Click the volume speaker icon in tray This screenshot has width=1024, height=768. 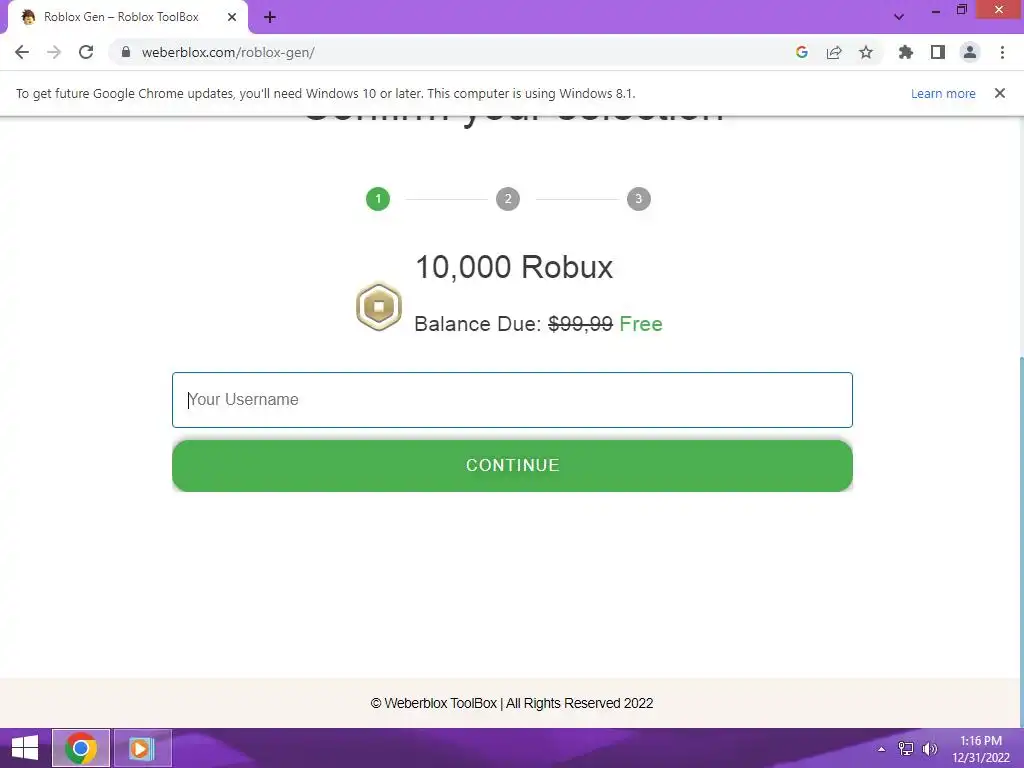tap(929, 748)
